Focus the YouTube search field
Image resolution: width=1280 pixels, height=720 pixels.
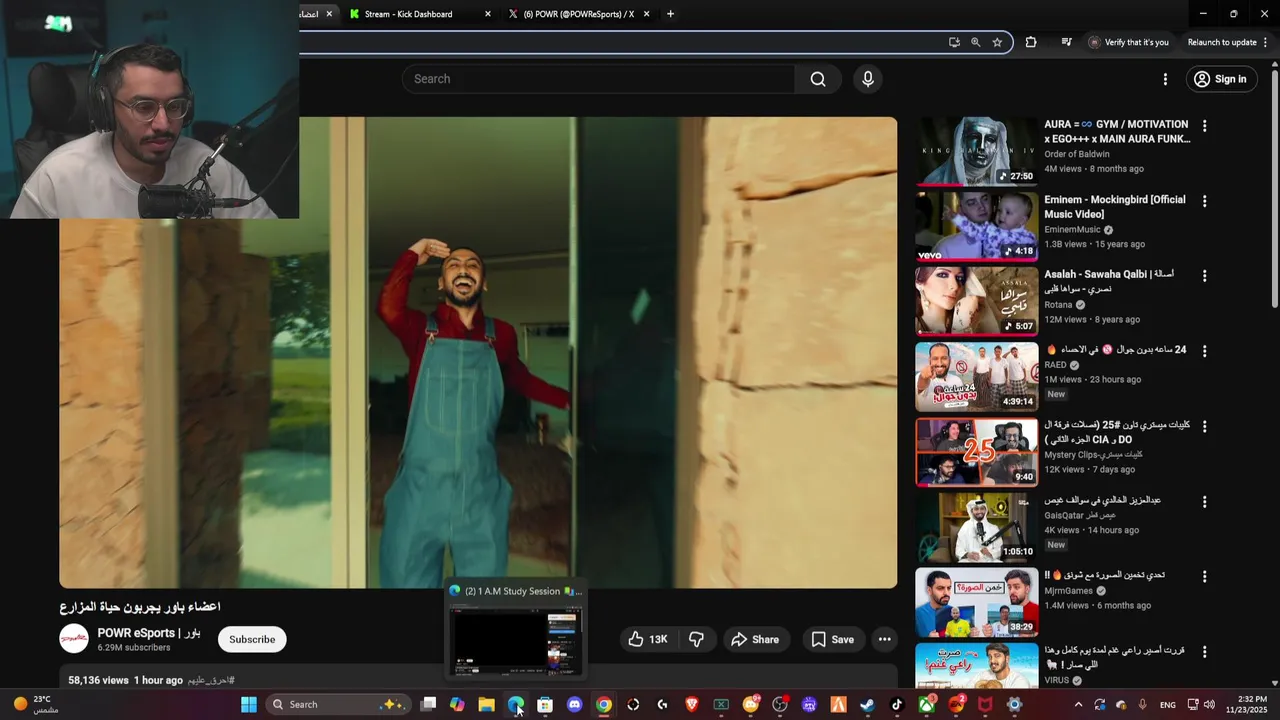click(x=598, y=79)
